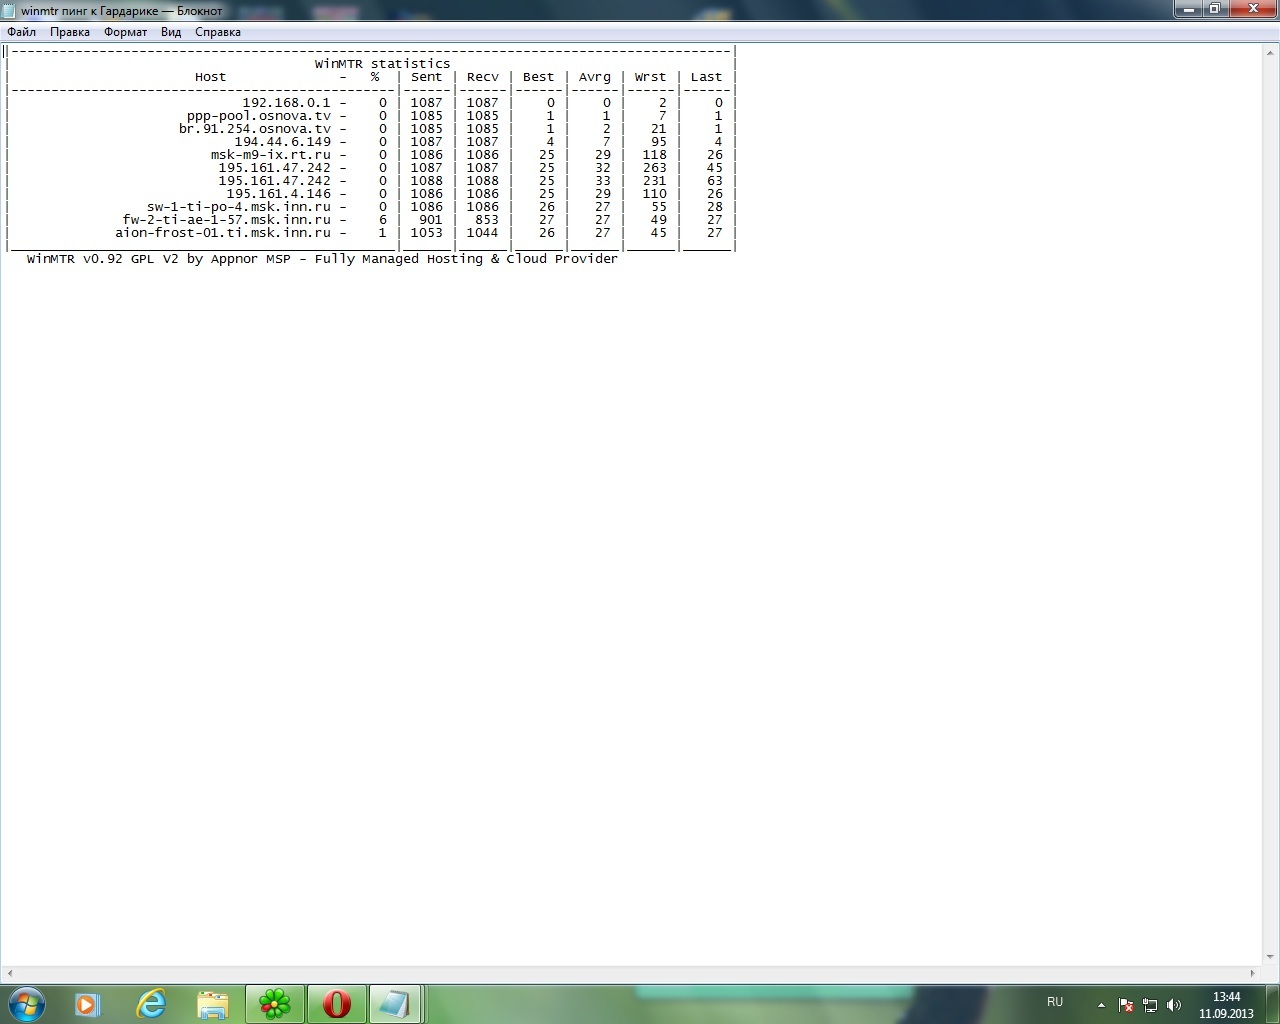This screenshot has height=1024, width=1280.
Task: Open the Файл menu
Action: 21,32
